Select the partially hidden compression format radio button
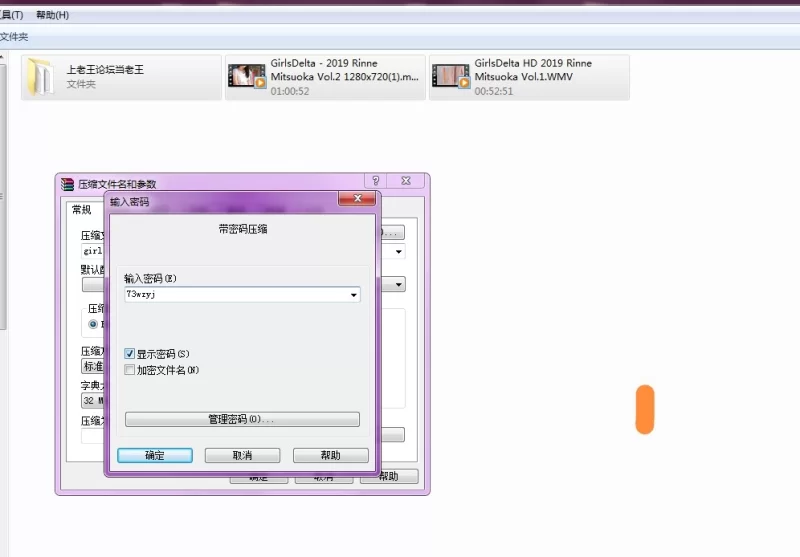 [x=94, y=324]
